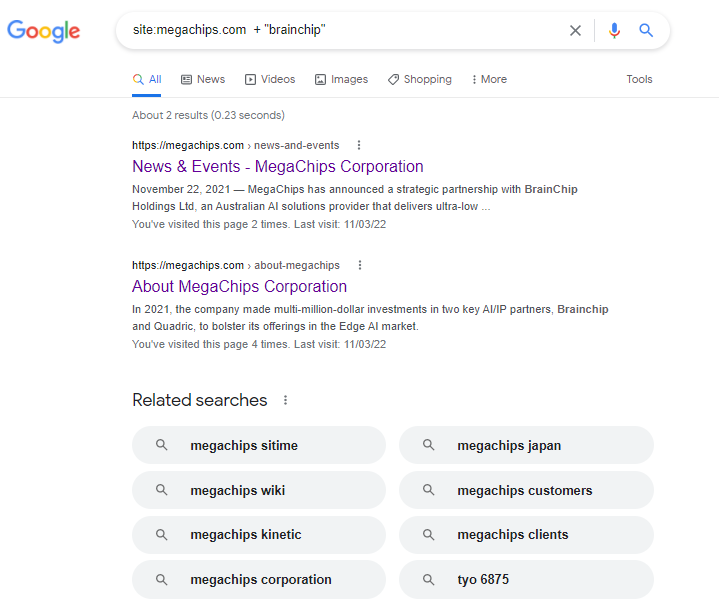This screenshot has height=602, width=719.
Task: Start voice search with microphone icon
Action: 614,30
